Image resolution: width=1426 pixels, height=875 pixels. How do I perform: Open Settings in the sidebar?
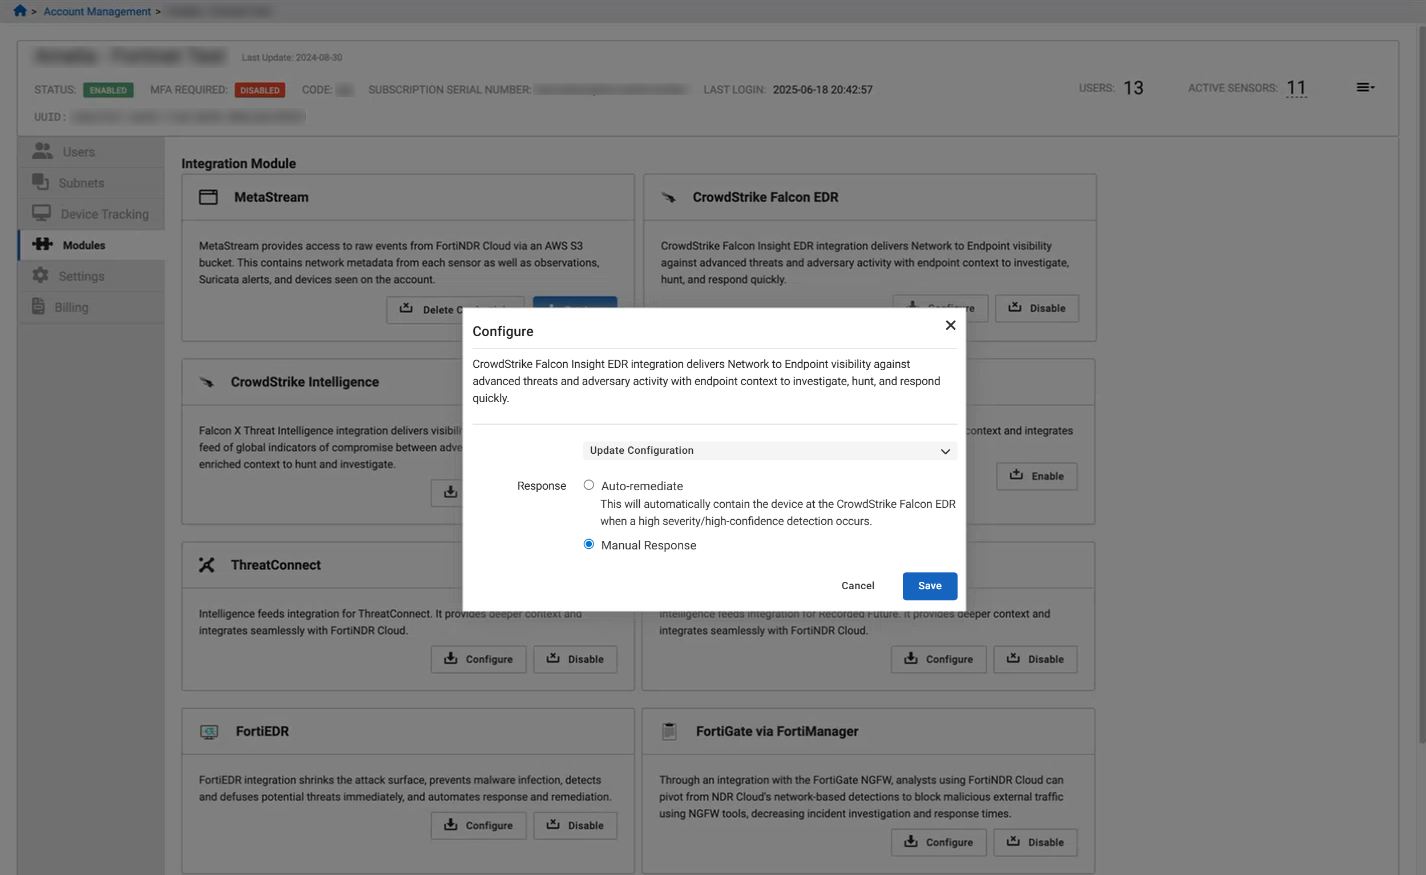tap(91, 276)
